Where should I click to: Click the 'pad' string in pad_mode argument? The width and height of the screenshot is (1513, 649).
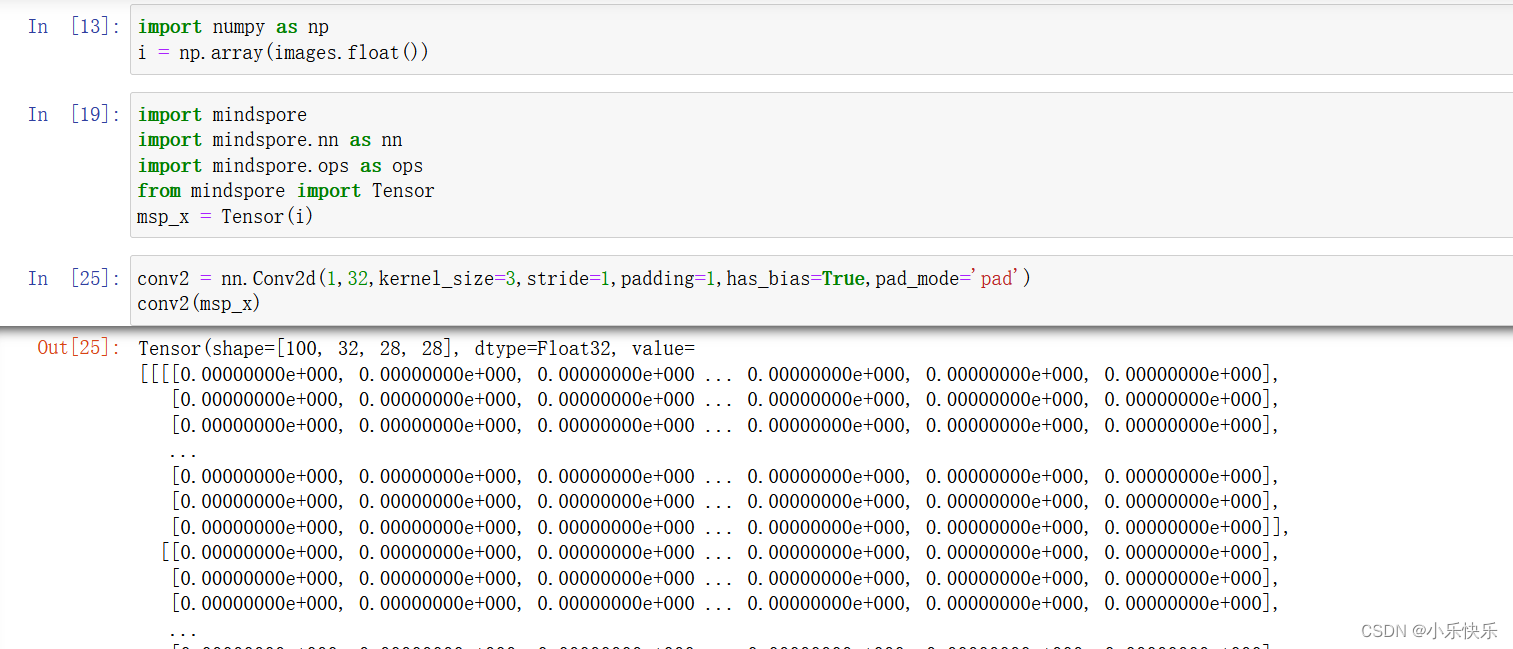[997, 278]
